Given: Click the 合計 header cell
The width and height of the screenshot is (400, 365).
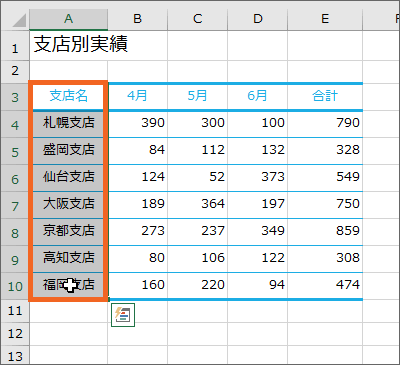Looking at the screenshot, I should [325, 97].
